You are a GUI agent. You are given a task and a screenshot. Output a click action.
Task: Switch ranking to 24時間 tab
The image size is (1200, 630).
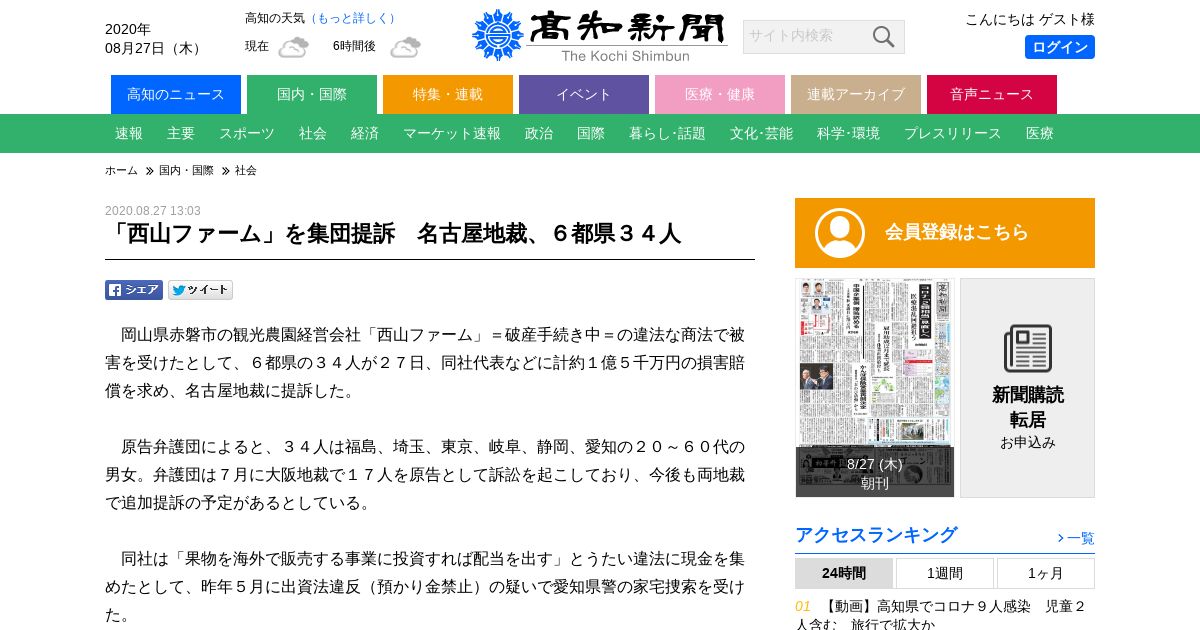coord(844,573)
